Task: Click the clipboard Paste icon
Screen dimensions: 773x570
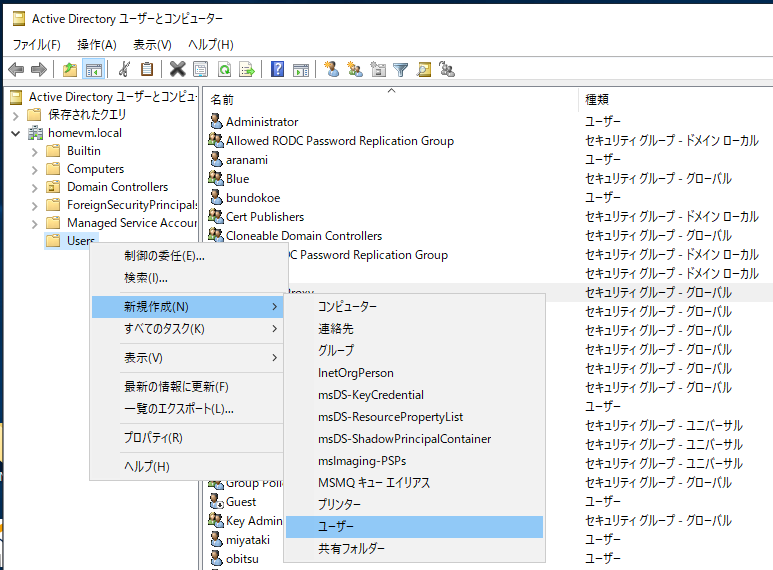Action: pyautogui.click(x=147, y=70)
